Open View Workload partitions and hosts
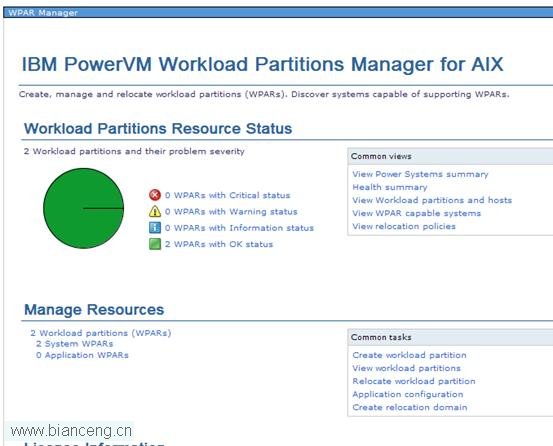 click(x=432, y=200)
